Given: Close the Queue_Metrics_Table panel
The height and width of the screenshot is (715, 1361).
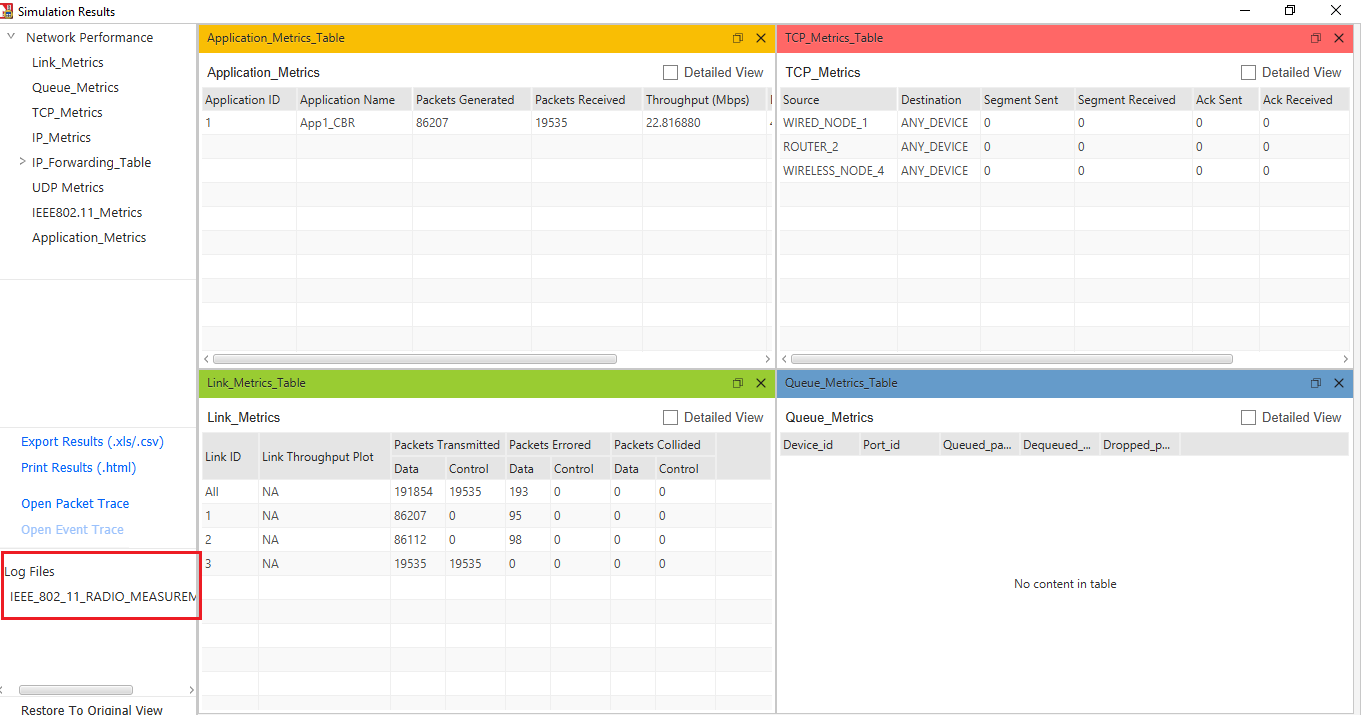Looking at the screenshot, I should click(x=1338, y=383).
